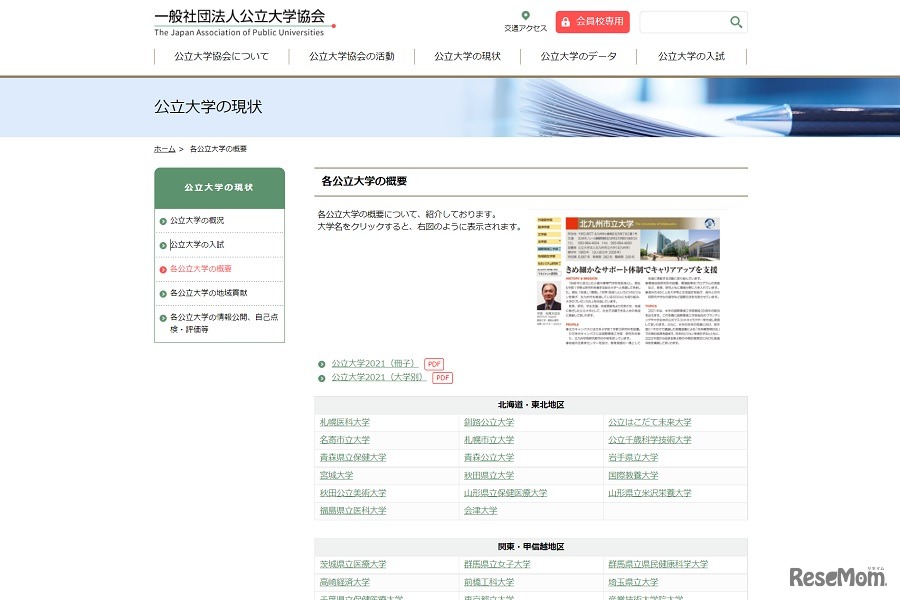Click the PDF icon next to 公立大学2021（冊子）
Viewport: 900px width, 600px height.
(433, 364)
